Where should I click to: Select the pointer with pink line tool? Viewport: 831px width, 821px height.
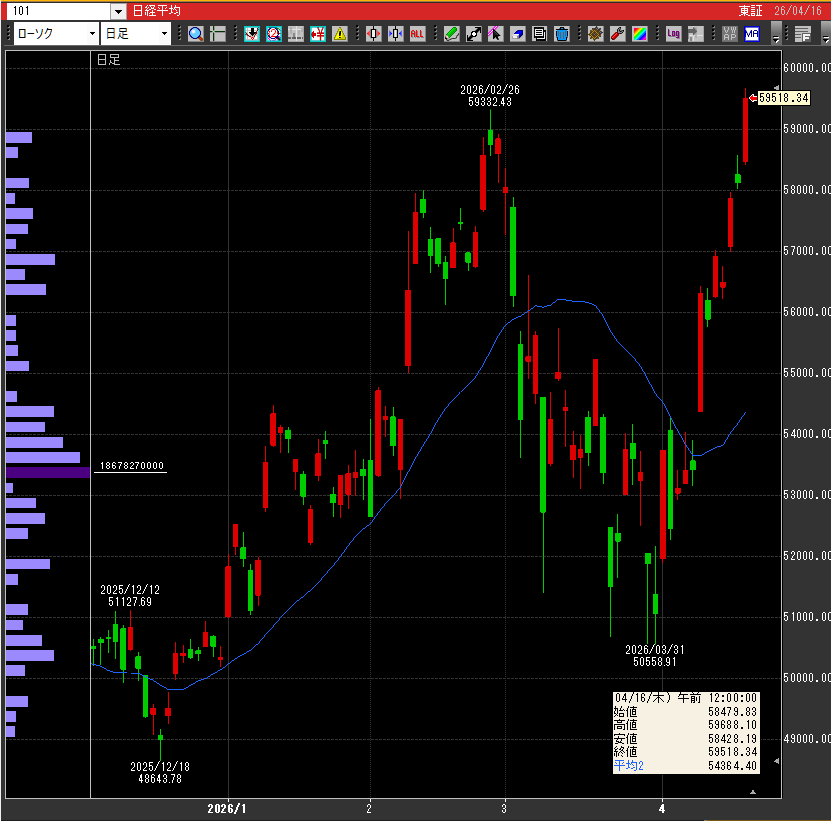[x=496, y=34]
